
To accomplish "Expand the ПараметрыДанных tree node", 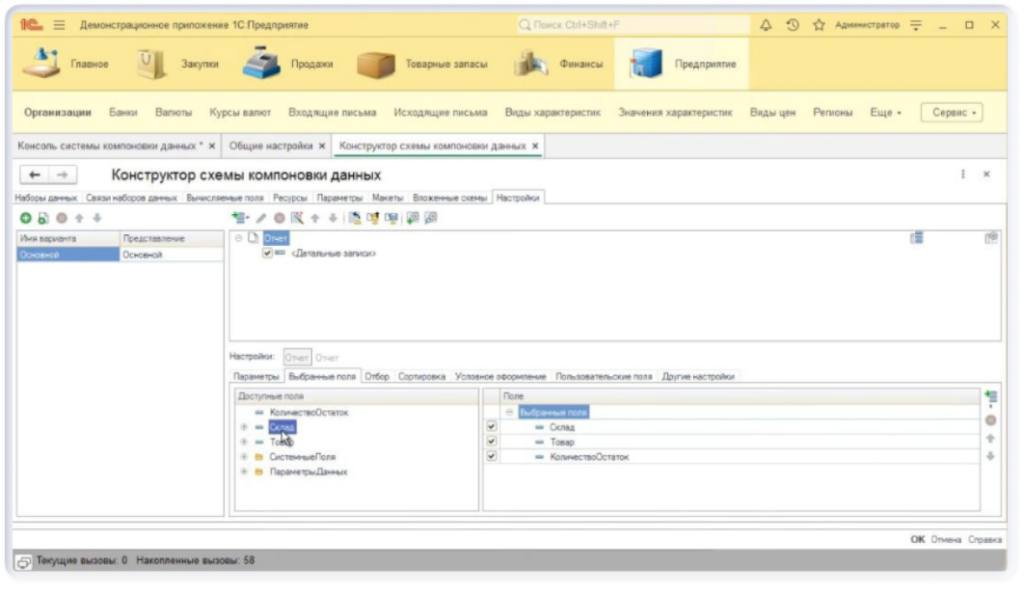I will tap(244, 472).
